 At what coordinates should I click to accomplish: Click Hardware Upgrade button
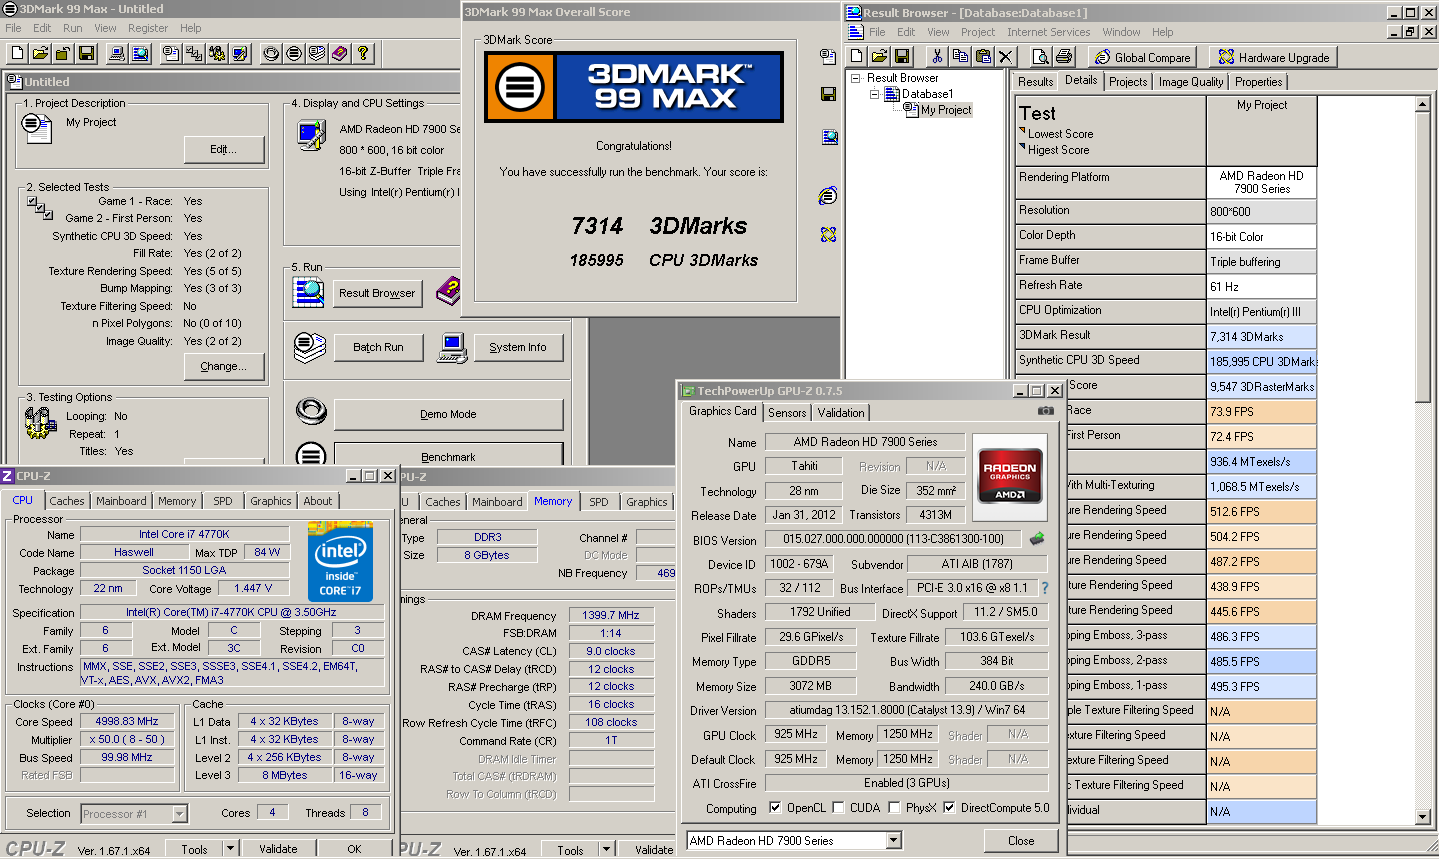pyautogui.click(x=1273, y=57)
